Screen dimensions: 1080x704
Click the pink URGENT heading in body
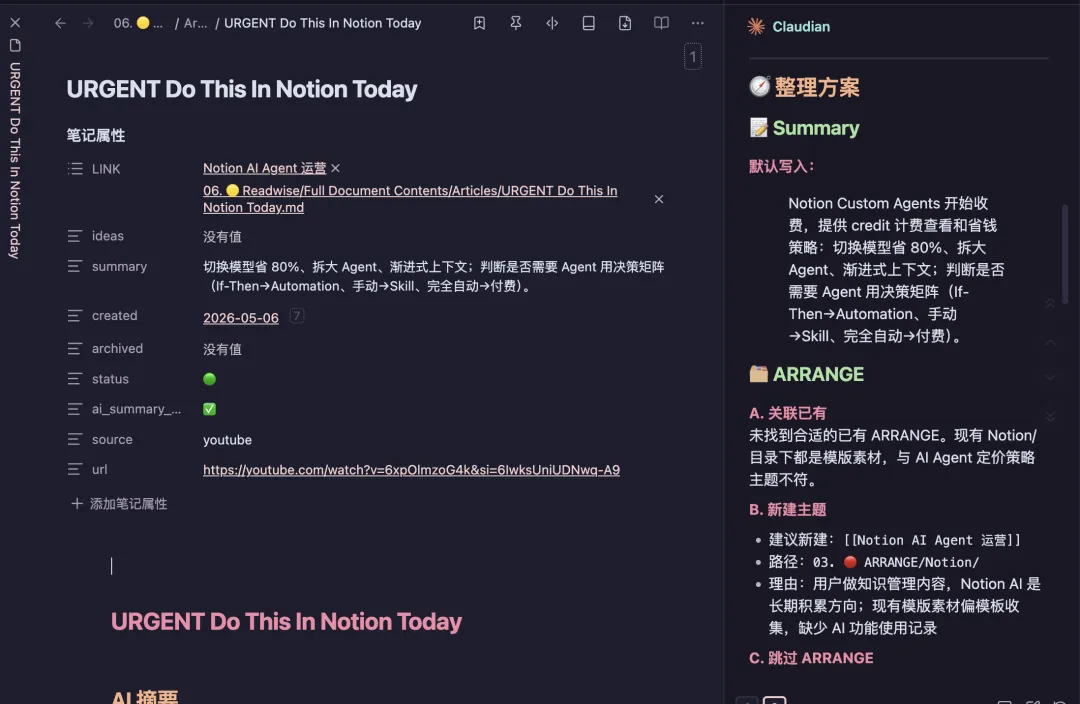(x=286, y=621)
